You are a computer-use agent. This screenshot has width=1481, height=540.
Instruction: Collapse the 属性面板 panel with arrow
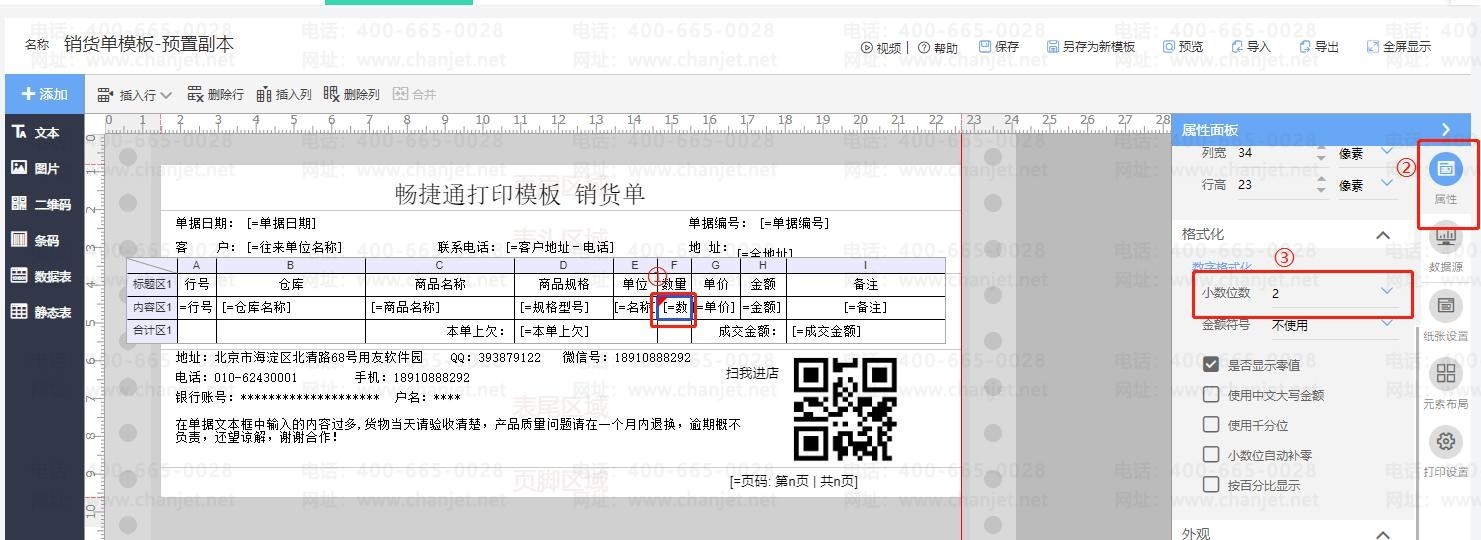(x=1446, y=130)
